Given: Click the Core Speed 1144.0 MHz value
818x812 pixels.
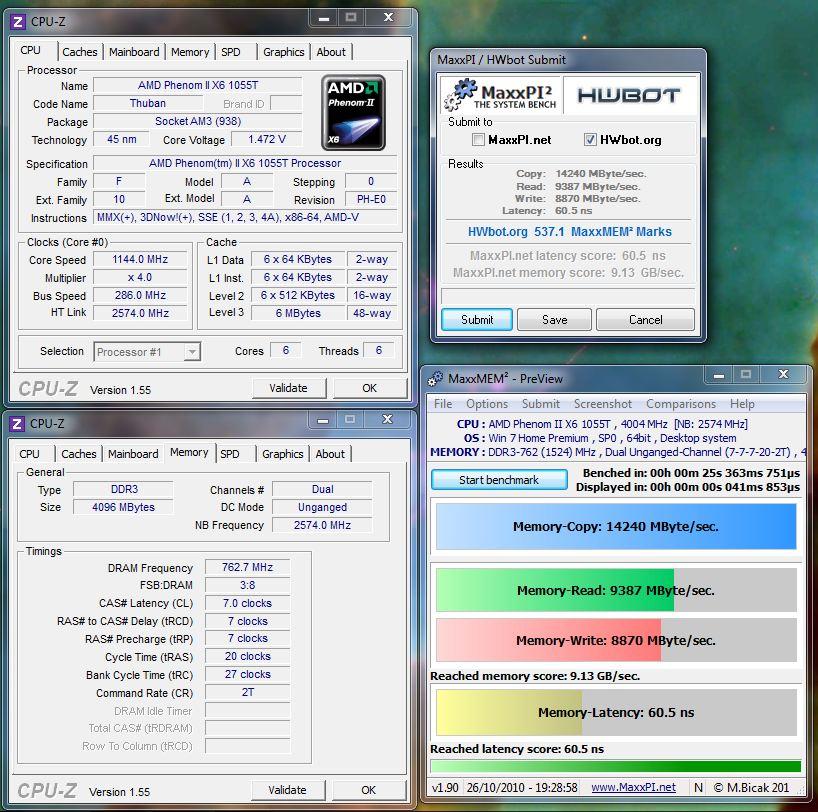Looking at the screenshot, I should pyautogui.click(x=140, y=259).
